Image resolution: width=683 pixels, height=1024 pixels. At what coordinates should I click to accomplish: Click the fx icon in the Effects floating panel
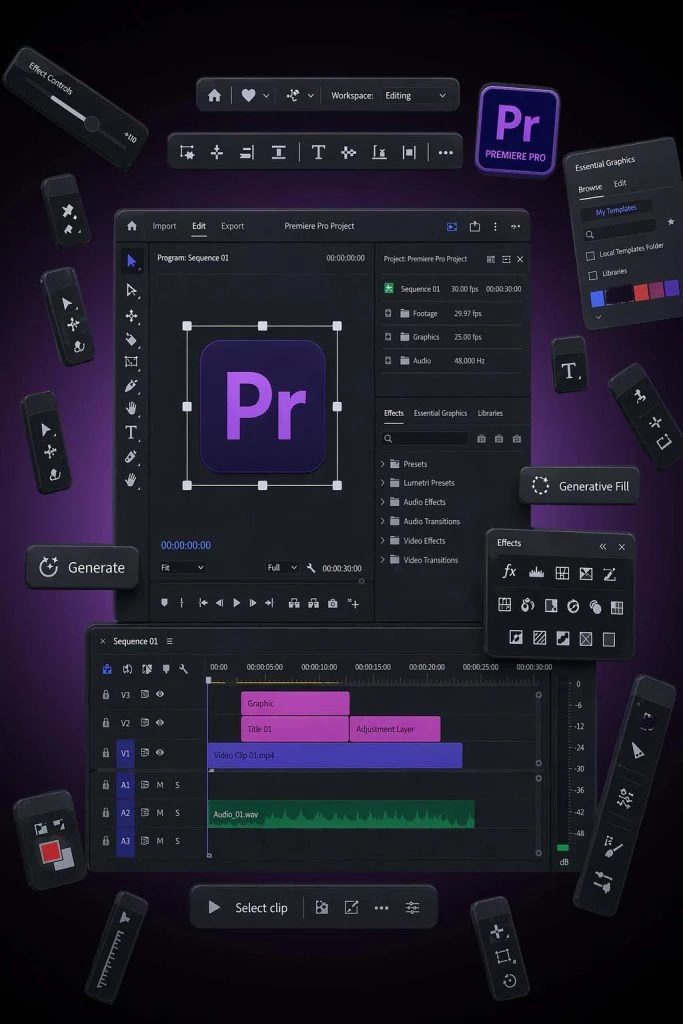(x=509, y=572)
